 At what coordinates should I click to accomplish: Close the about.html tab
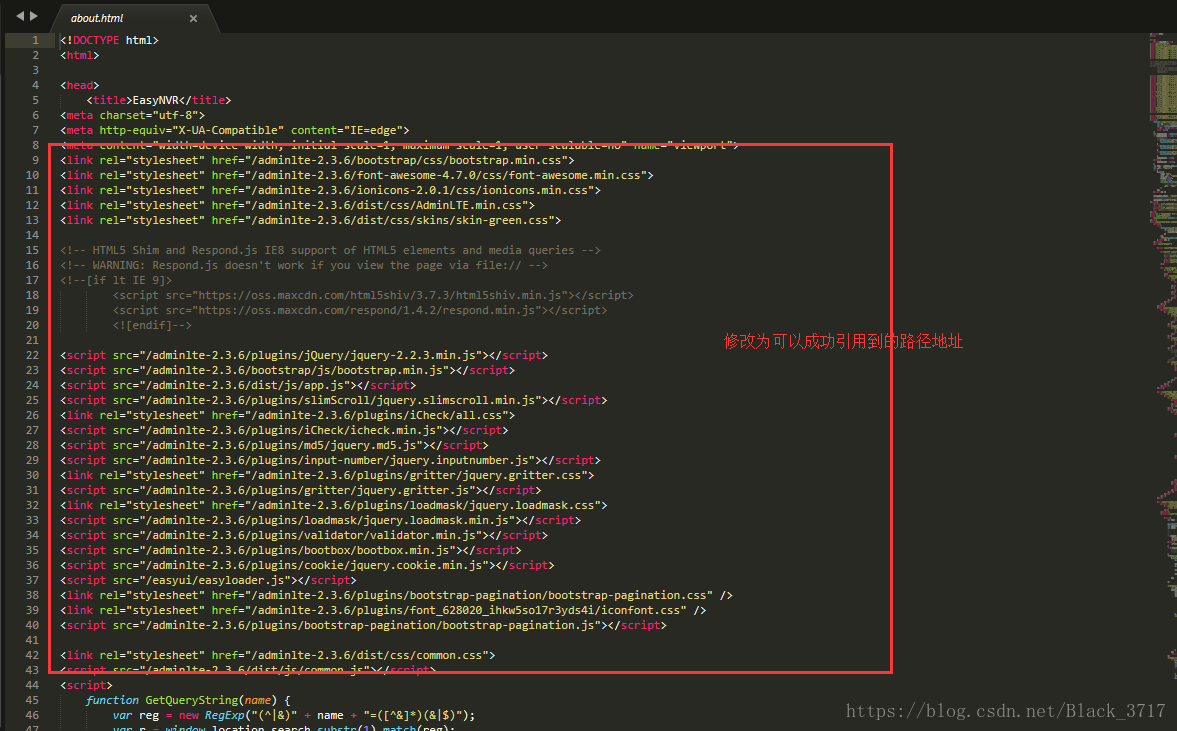pyautogui.click(x=194, y=18)
